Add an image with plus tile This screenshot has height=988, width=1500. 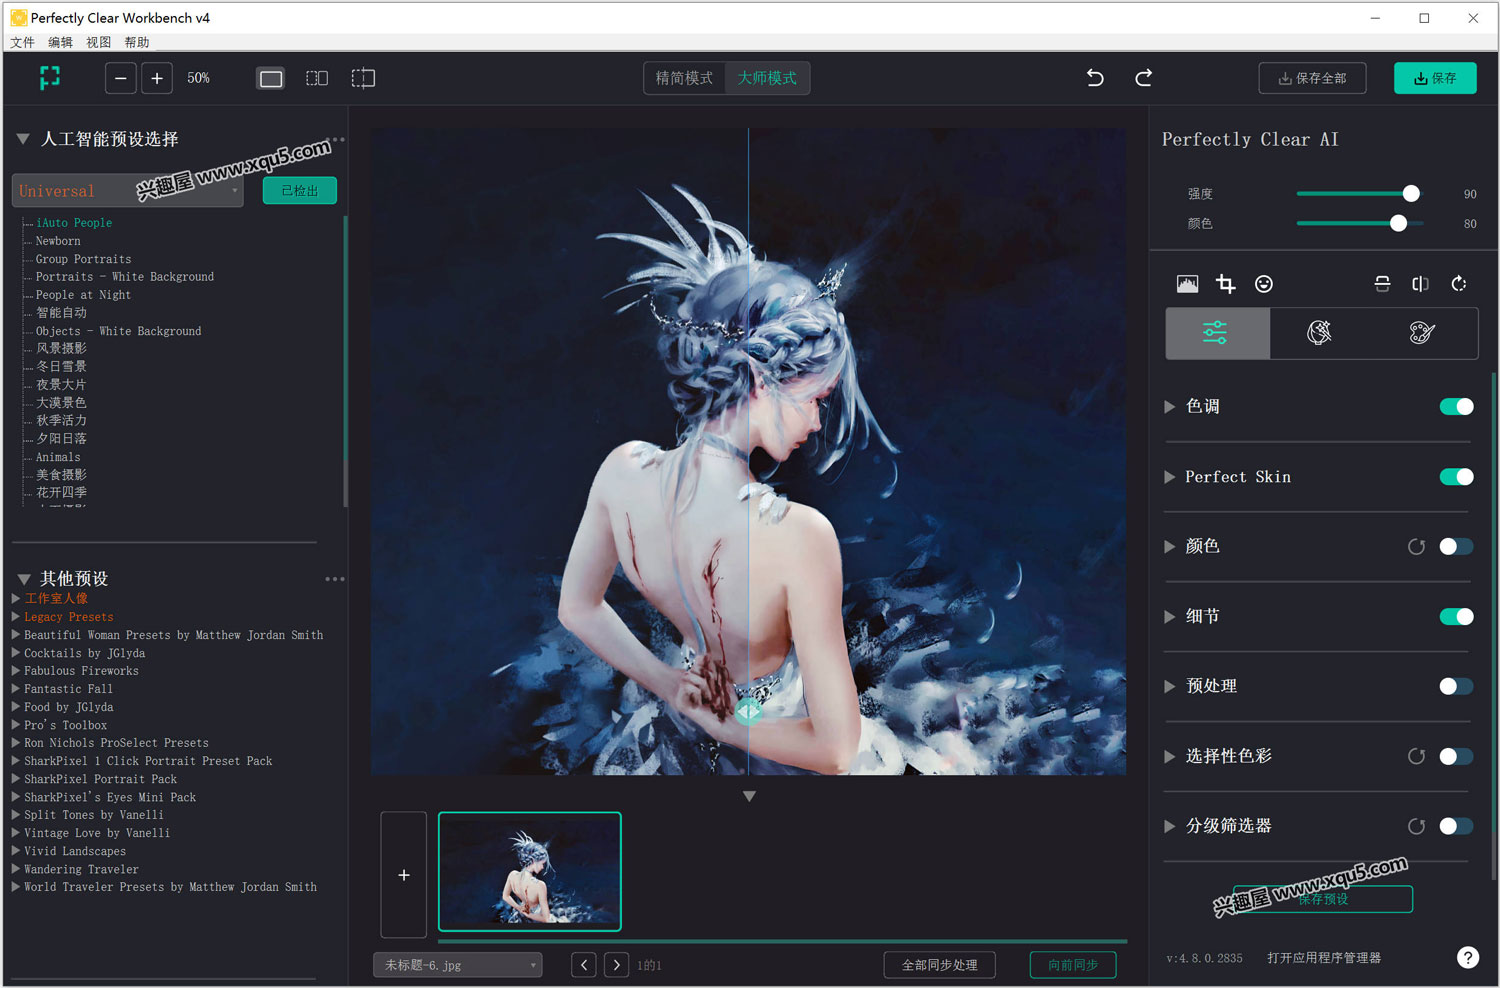pyautogui.click(x=404, y=875)
